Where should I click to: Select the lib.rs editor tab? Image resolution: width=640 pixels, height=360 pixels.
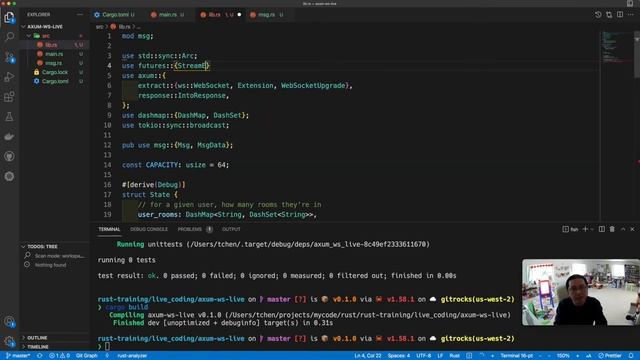(x=214, y=15)
